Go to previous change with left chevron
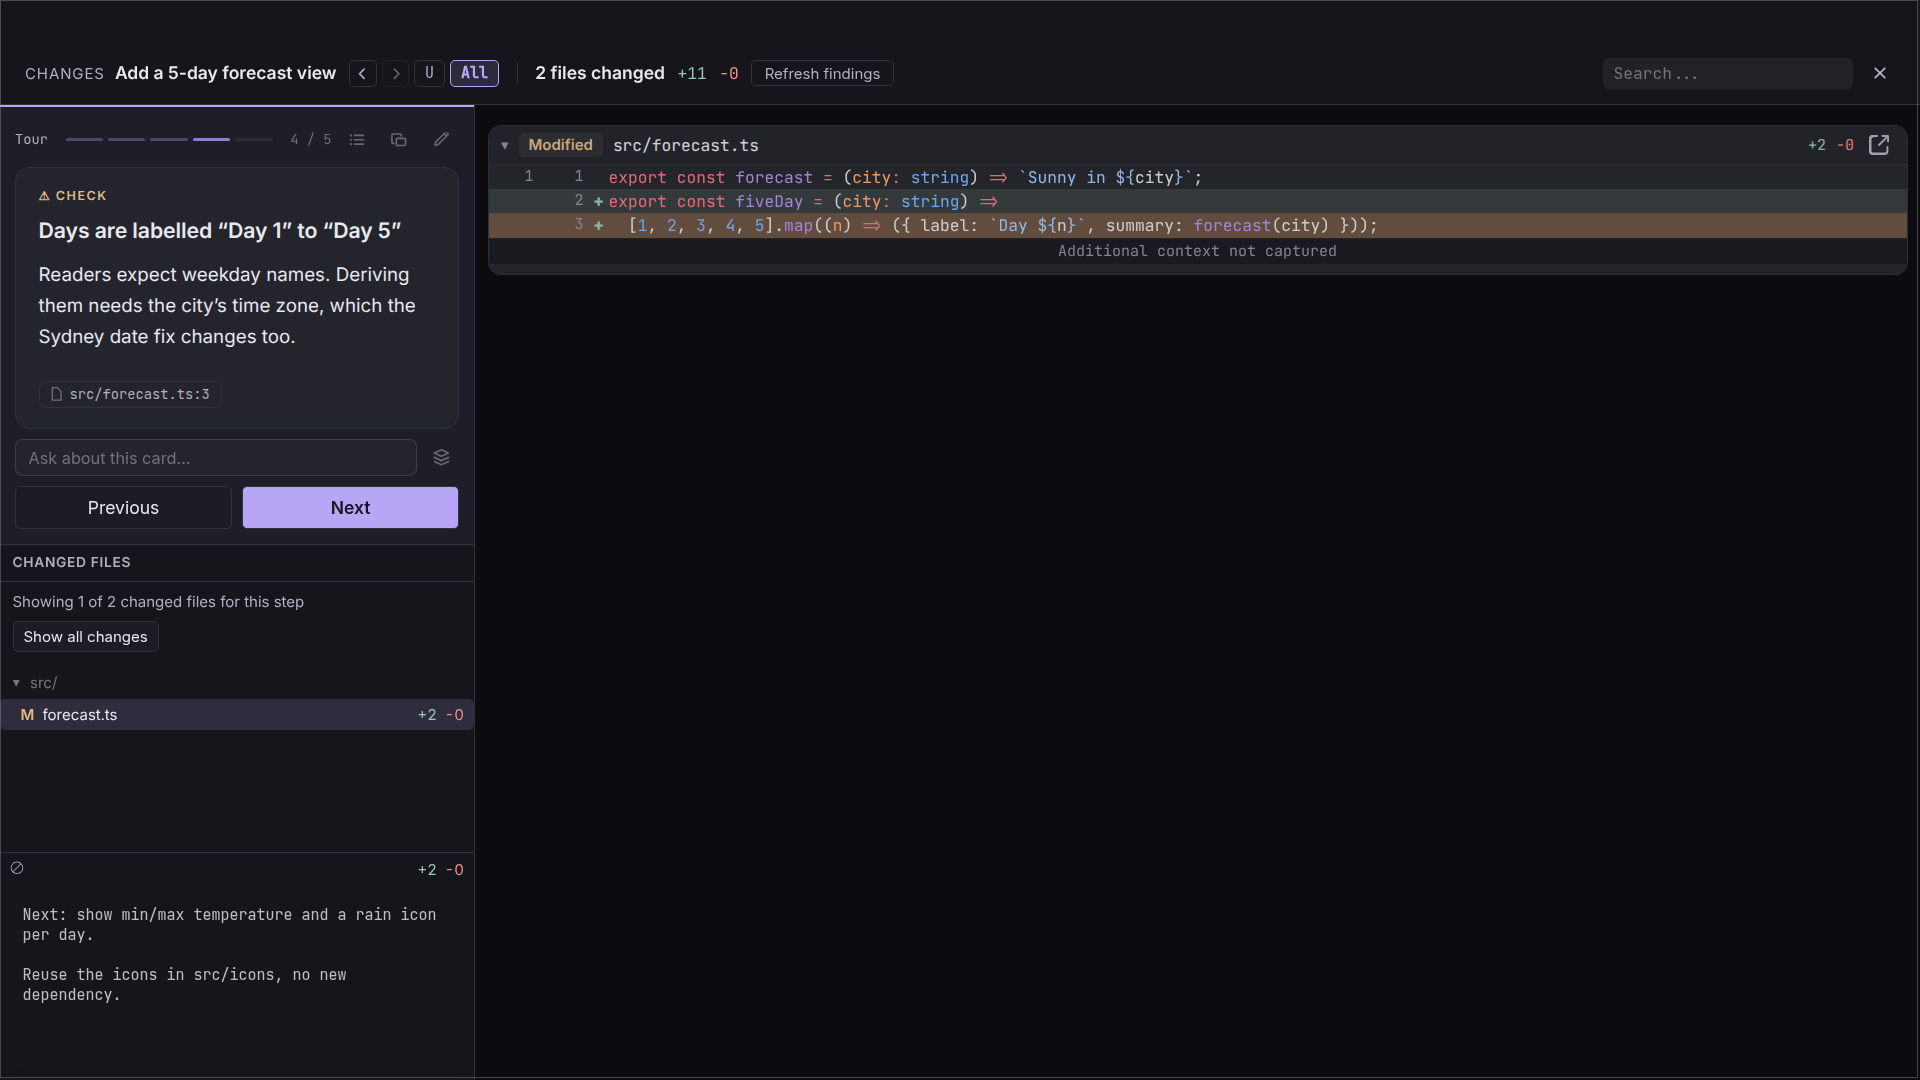 (x=363, y=73)
